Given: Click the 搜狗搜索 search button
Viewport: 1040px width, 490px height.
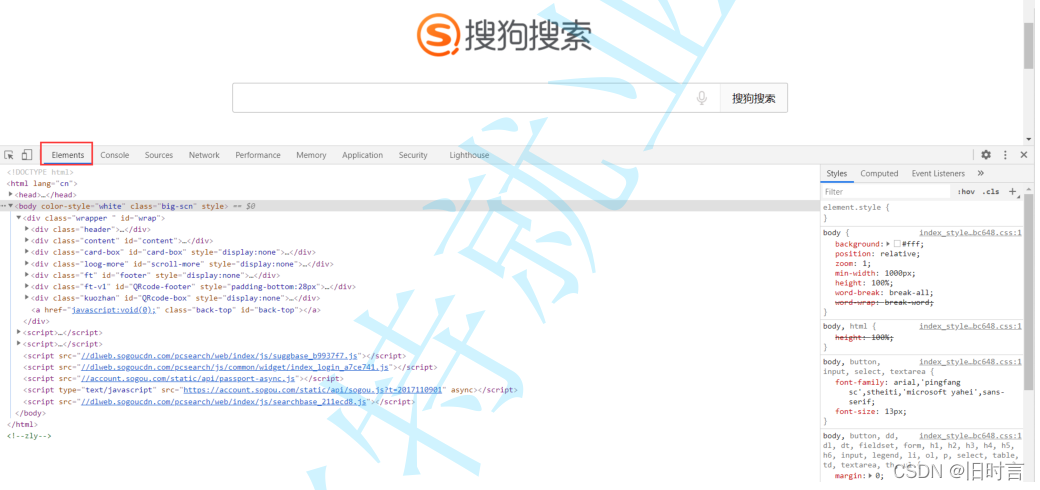Looking at the screenshot, I should point(753,98).
